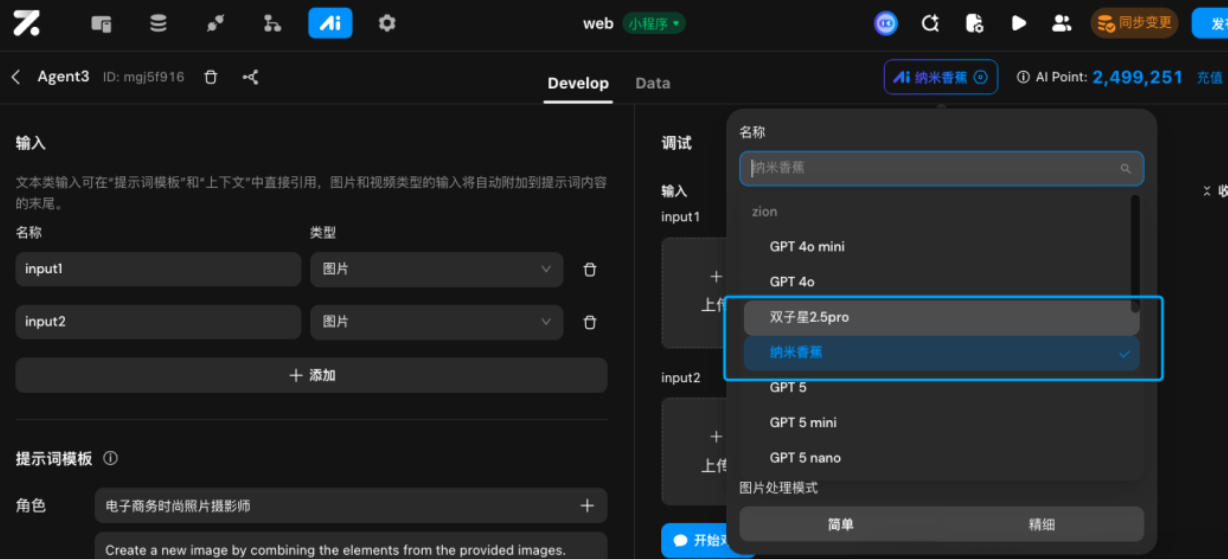
Task: Open the UI pages design icon
Action: (x=101, y=23)
